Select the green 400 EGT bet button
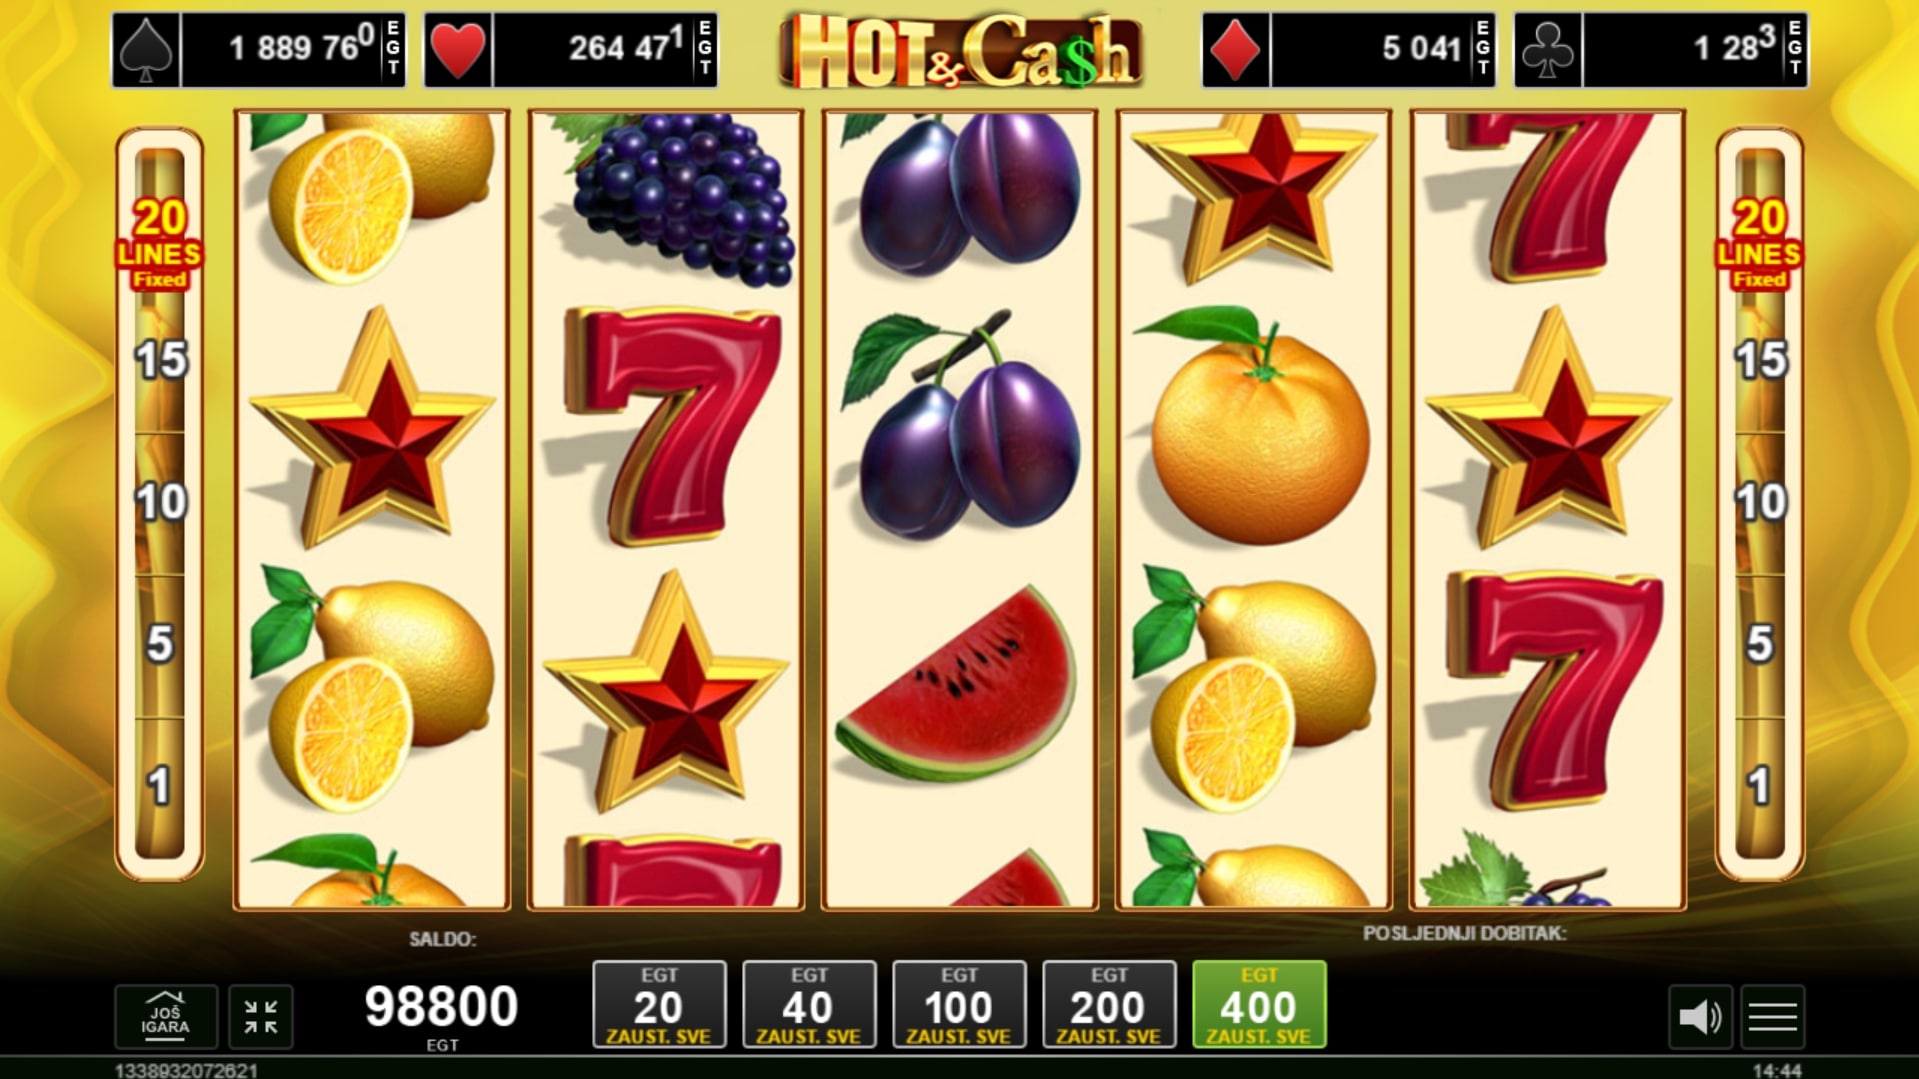The height and width of the screenshot is (1079, 1919). click(x=1259, y=1005)
